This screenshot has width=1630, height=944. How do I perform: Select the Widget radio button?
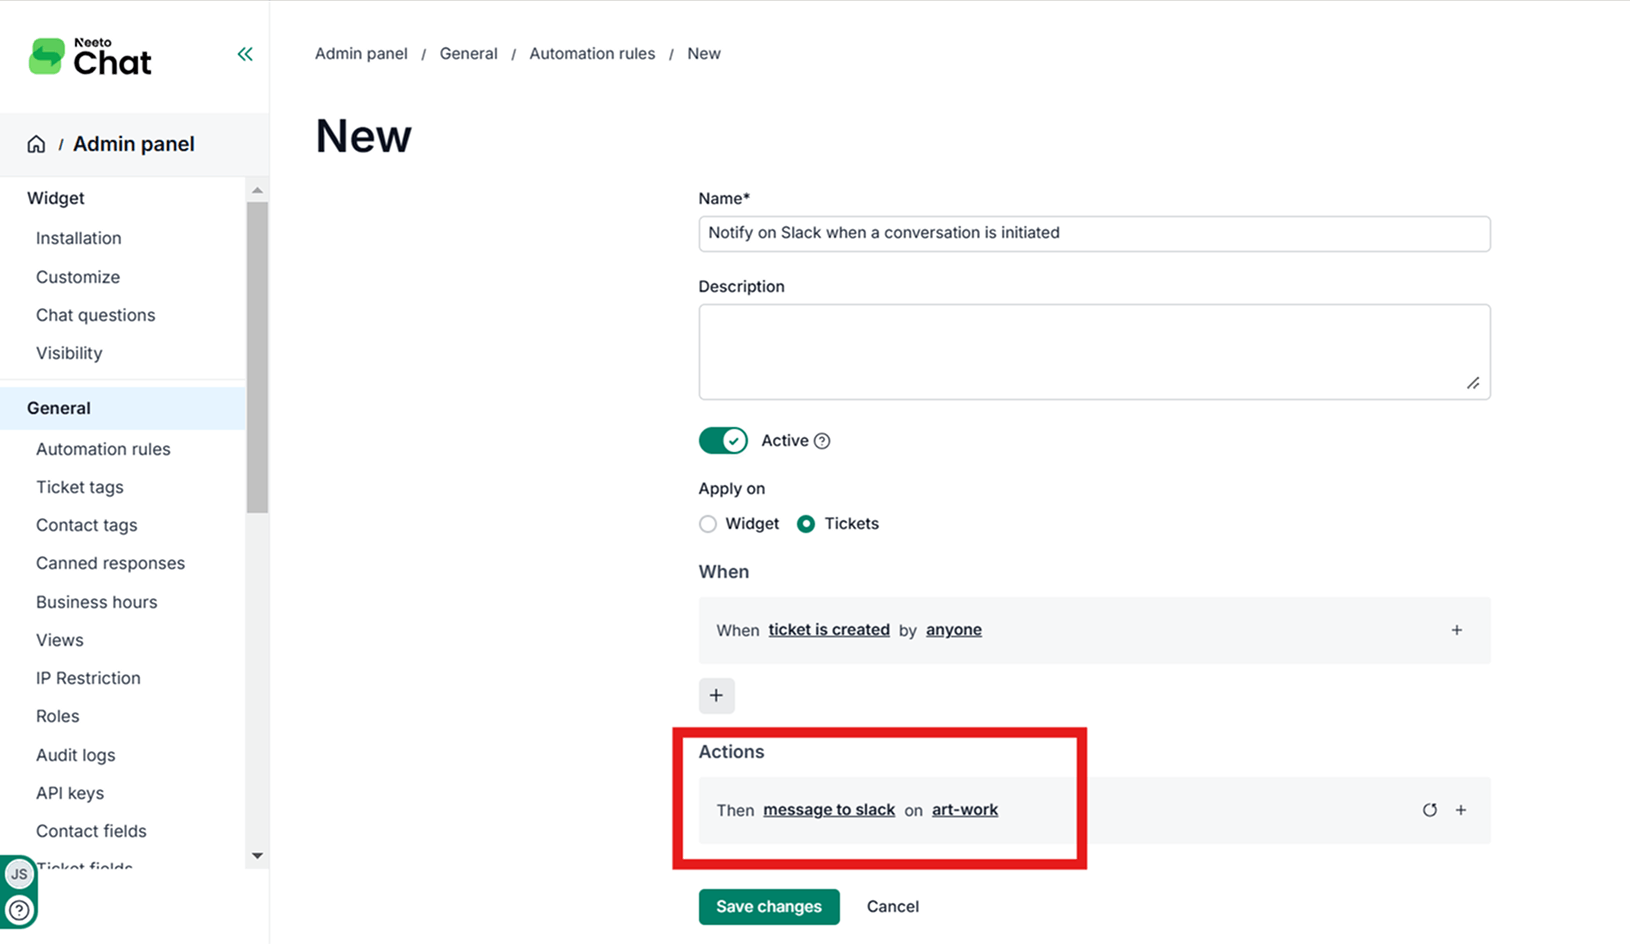coord(708,524)
